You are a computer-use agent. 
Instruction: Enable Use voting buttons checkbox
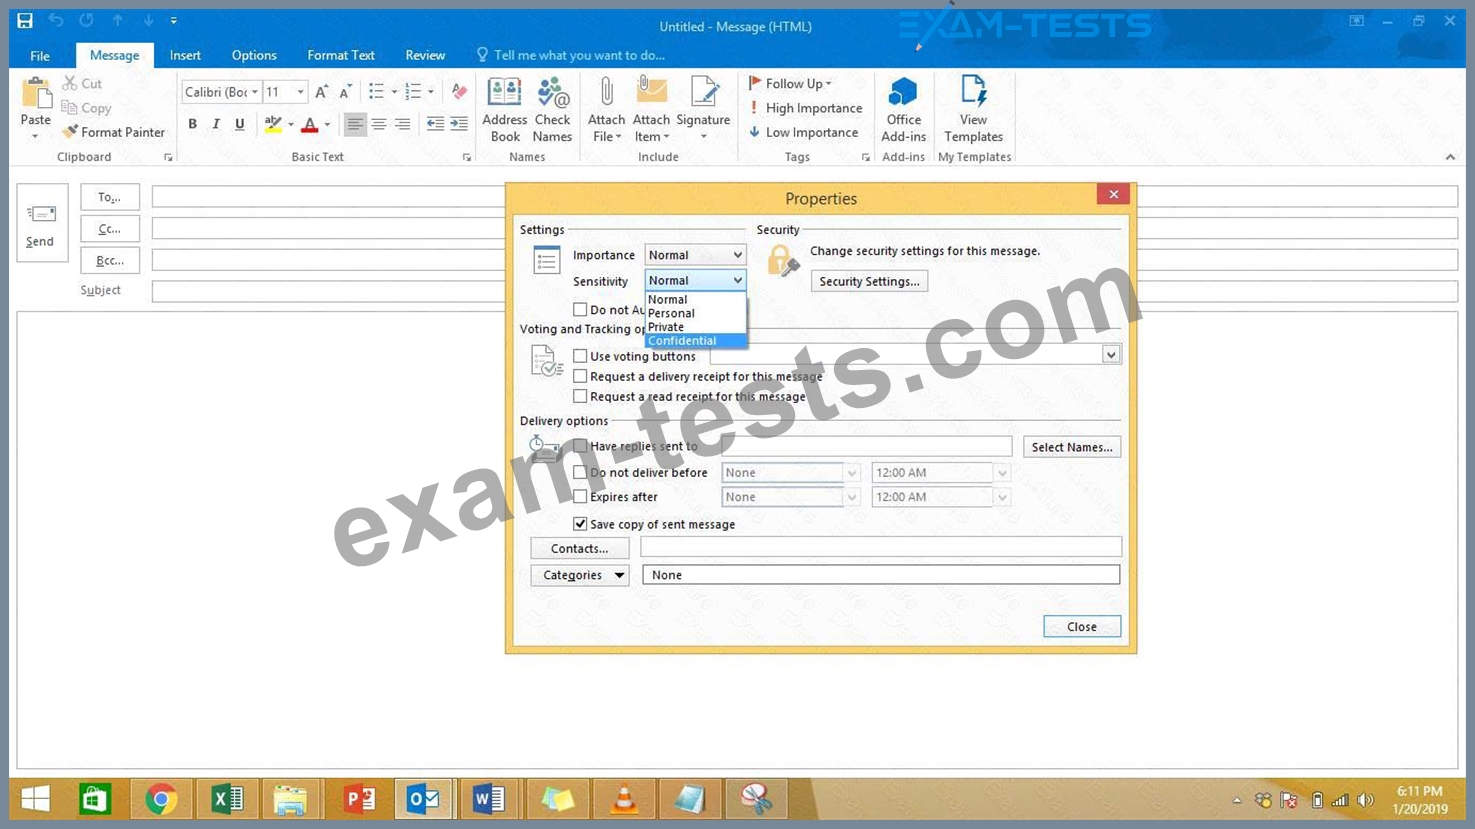click(x=580, y=356)
